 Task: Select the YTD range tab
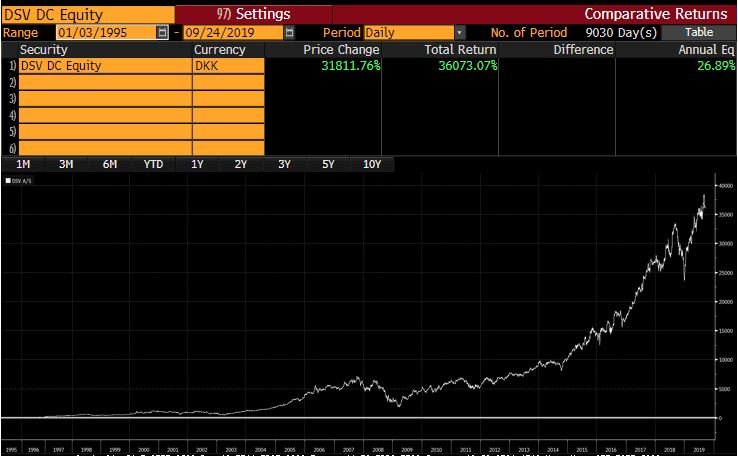153,164
